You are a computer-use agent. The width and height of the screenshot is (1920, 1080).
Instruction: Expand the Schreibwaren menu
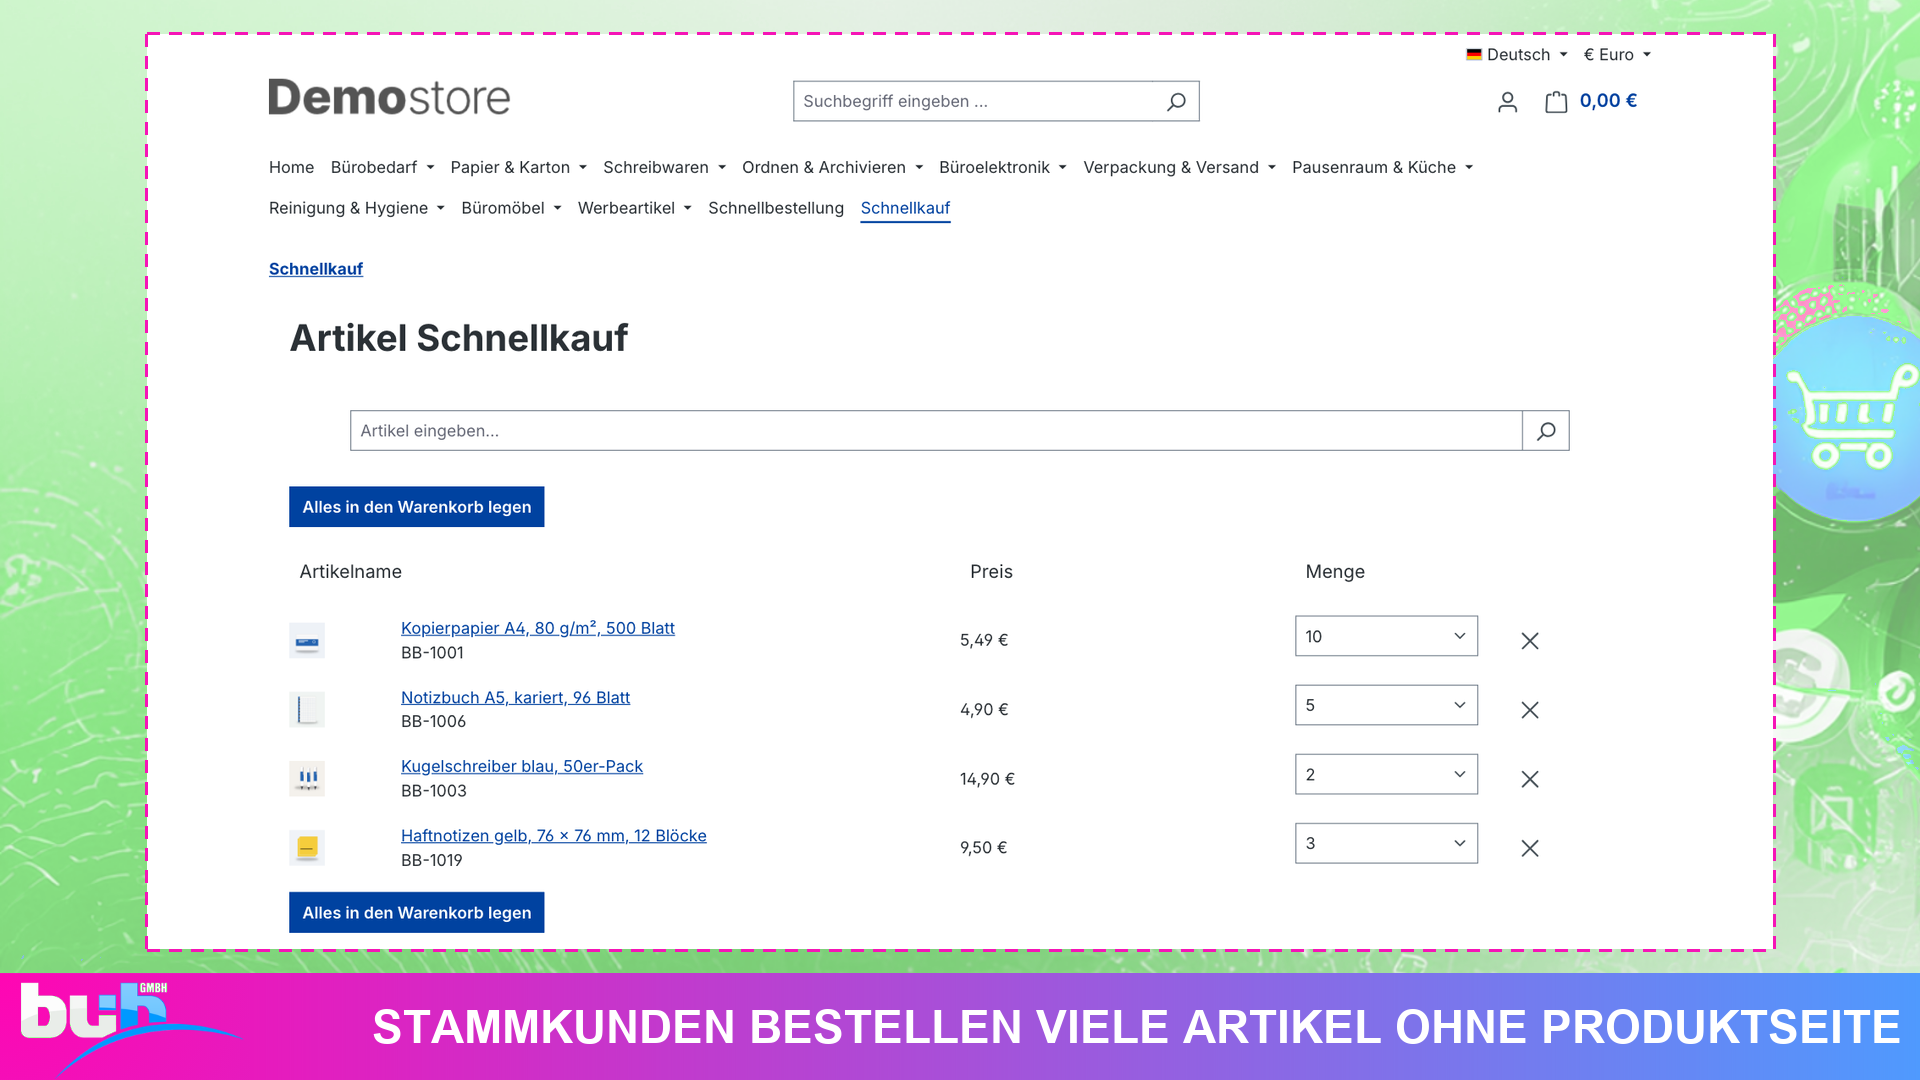click(x=664, y=168)
